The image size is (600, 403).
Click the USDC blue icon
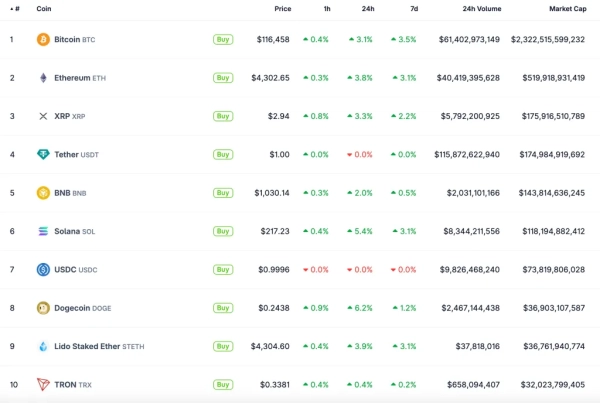(x=43, y=269)
